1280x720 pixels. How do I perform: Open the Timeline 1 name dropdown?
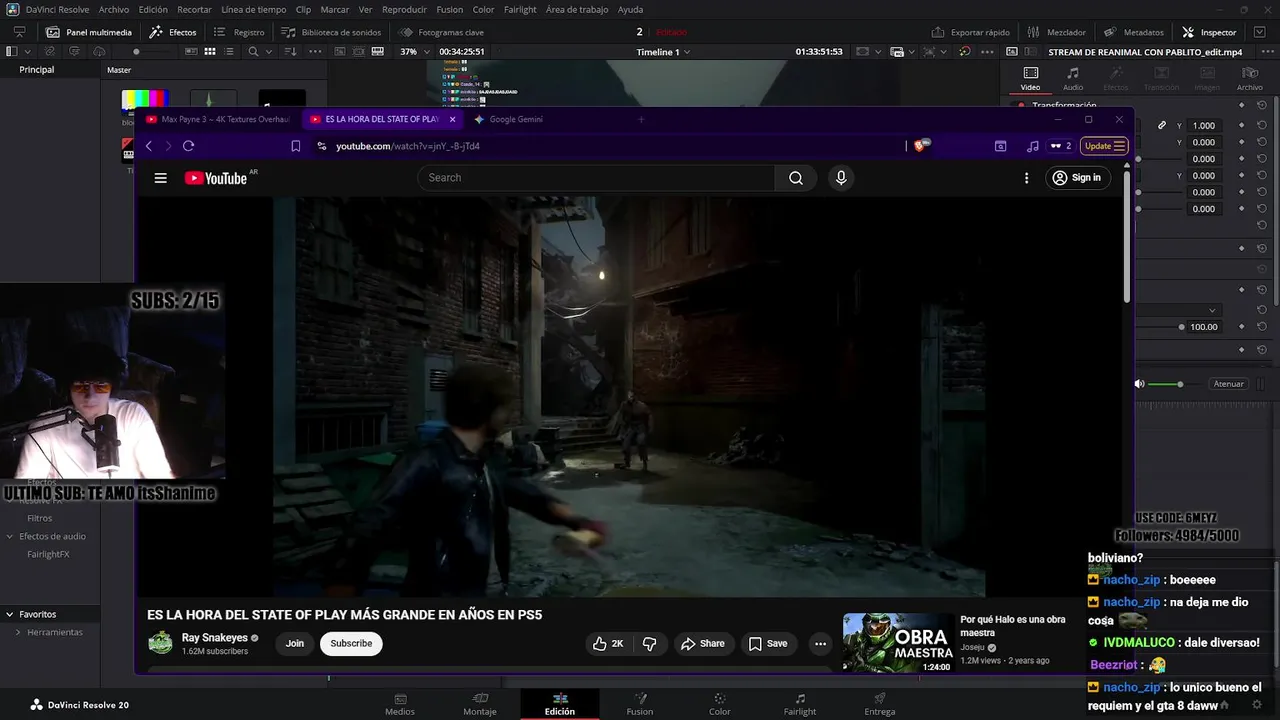coord(663,51)
